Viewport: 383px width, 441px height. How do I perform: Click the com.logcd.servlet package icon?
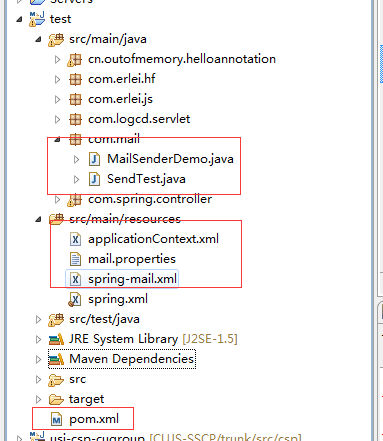pos(75,119)
